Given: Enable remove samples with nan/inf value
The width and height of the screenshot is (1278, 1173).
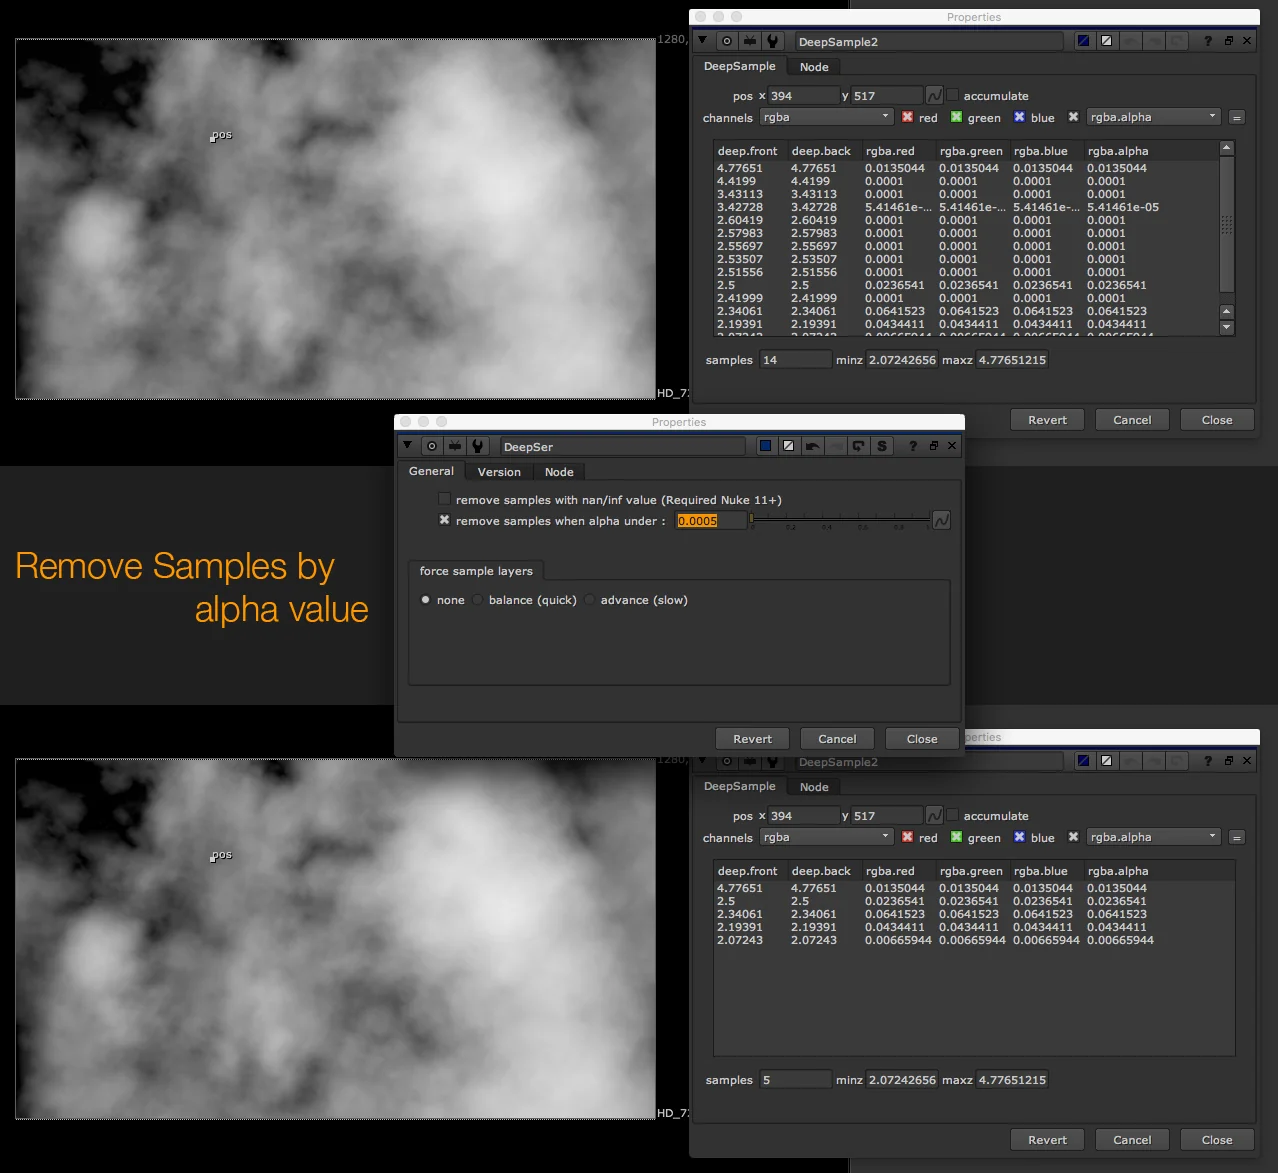Looking at the screenshot, I should point(444,499).
